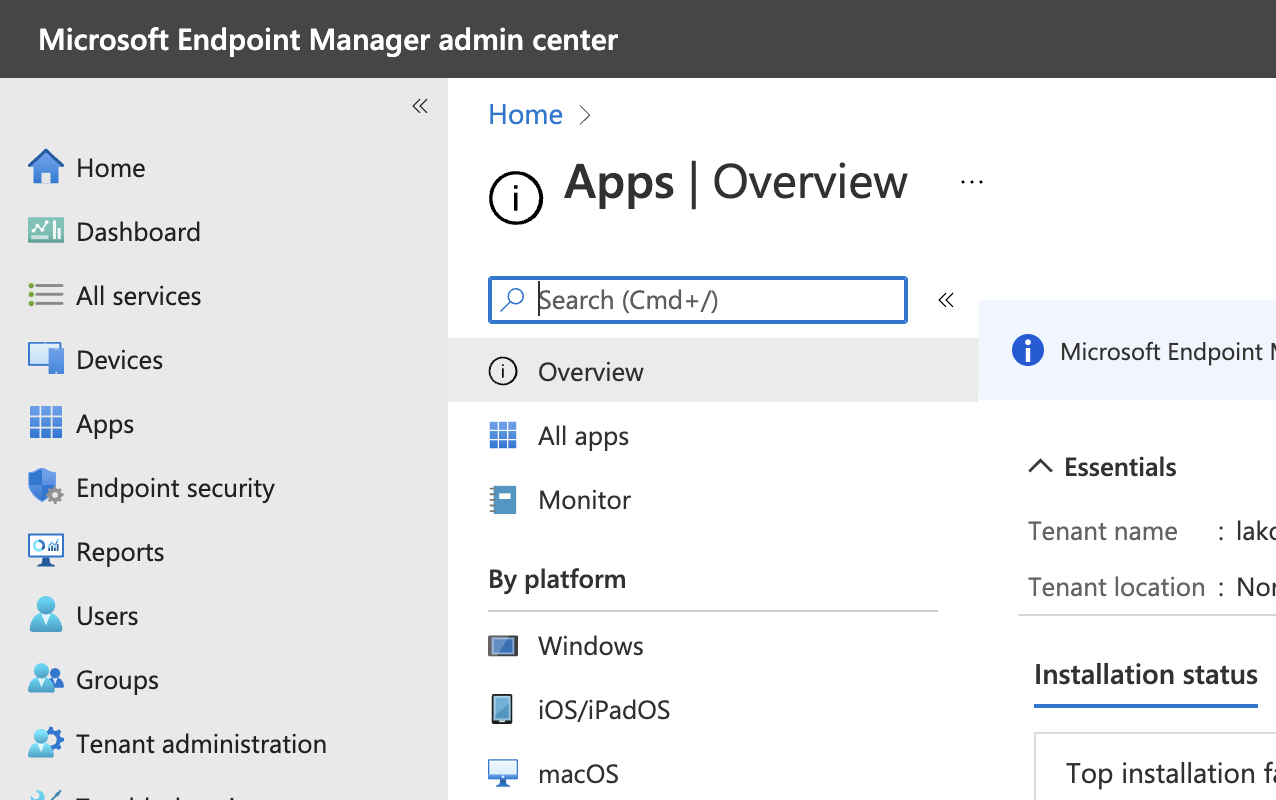Click the blue info banner icon
This screenshot has height=800, width=1276.
(1028, 350)
